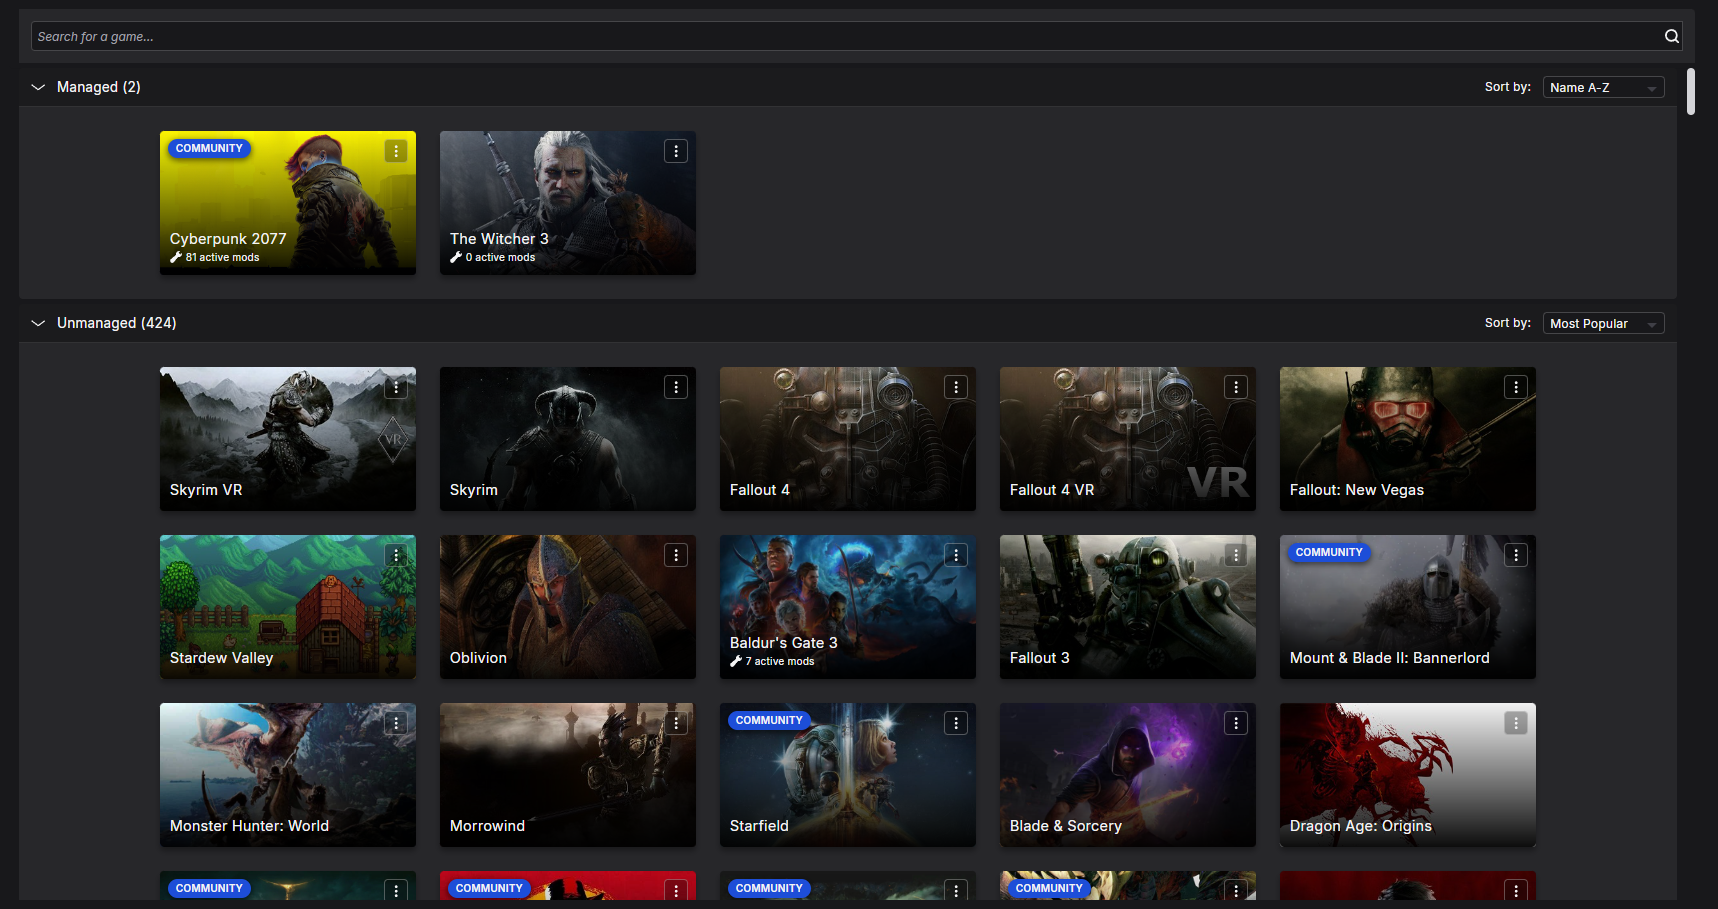Select the Skyrim game thumbnail
The width and height of the screenshot is (1718, 909).
[568, 439]
